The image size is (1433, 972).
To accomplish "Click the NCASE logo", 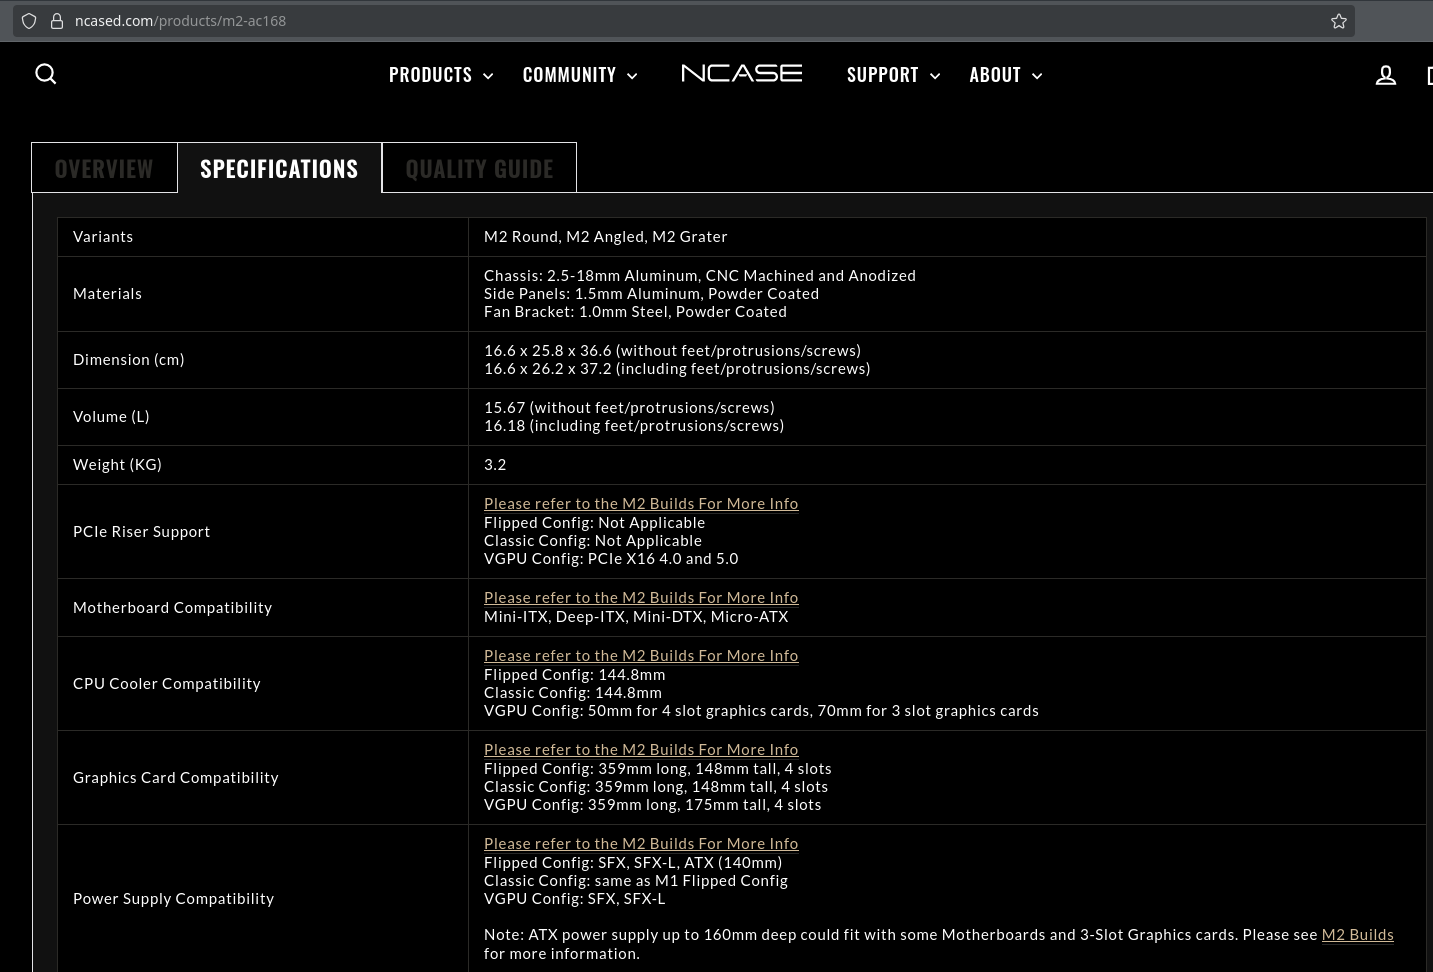I will 741,73.
